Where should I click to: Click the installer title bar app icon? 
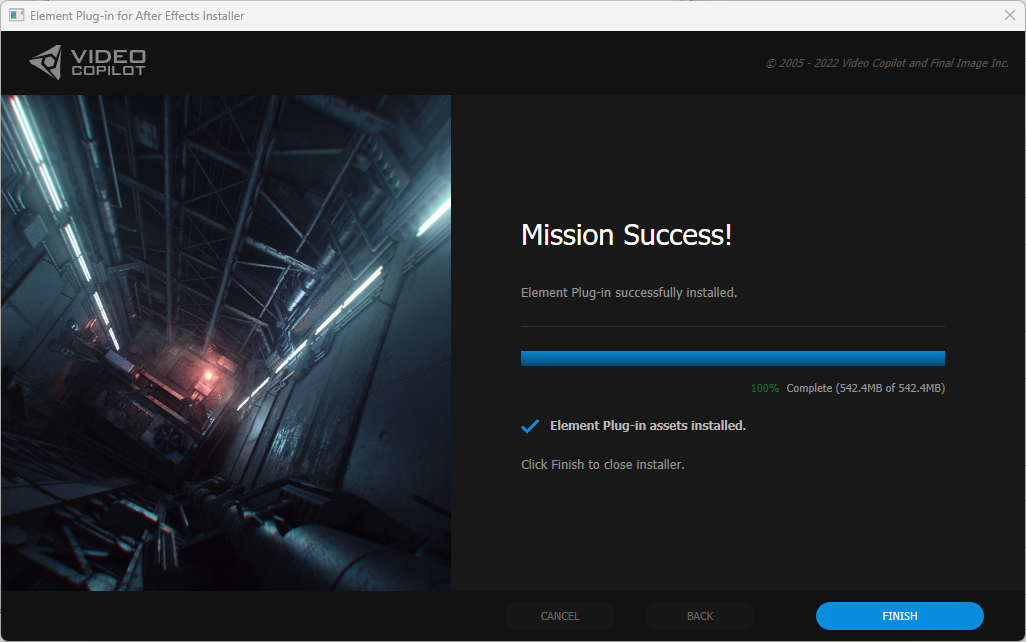click(x=16, y=15)
